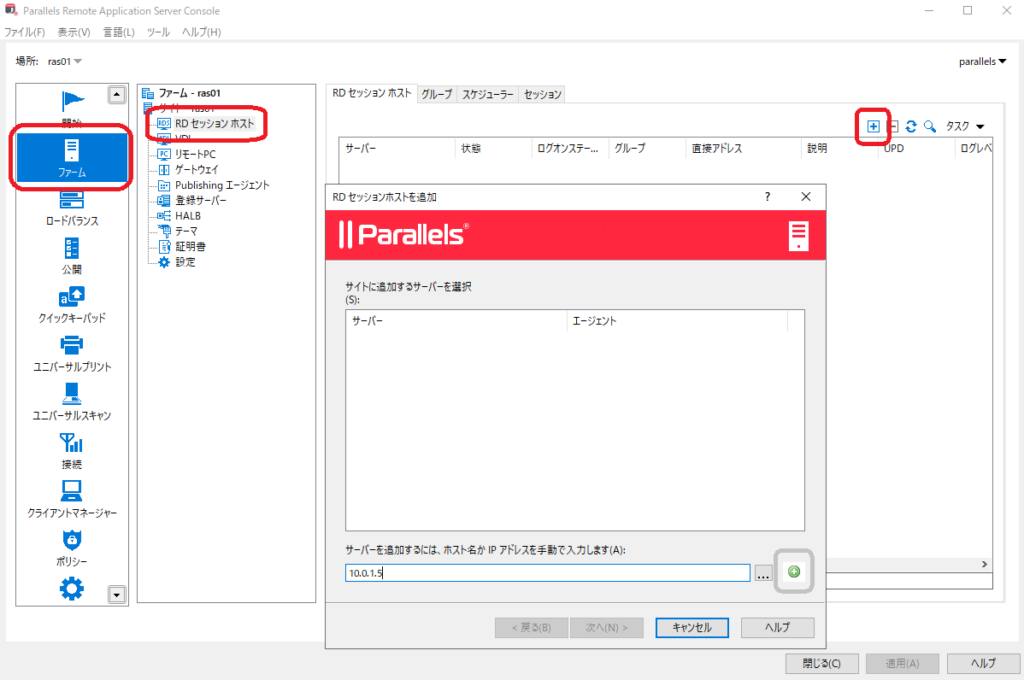This screenshot has height=680, width=1024.
Task: Click the browse ellipsis button
Action: 764,573
